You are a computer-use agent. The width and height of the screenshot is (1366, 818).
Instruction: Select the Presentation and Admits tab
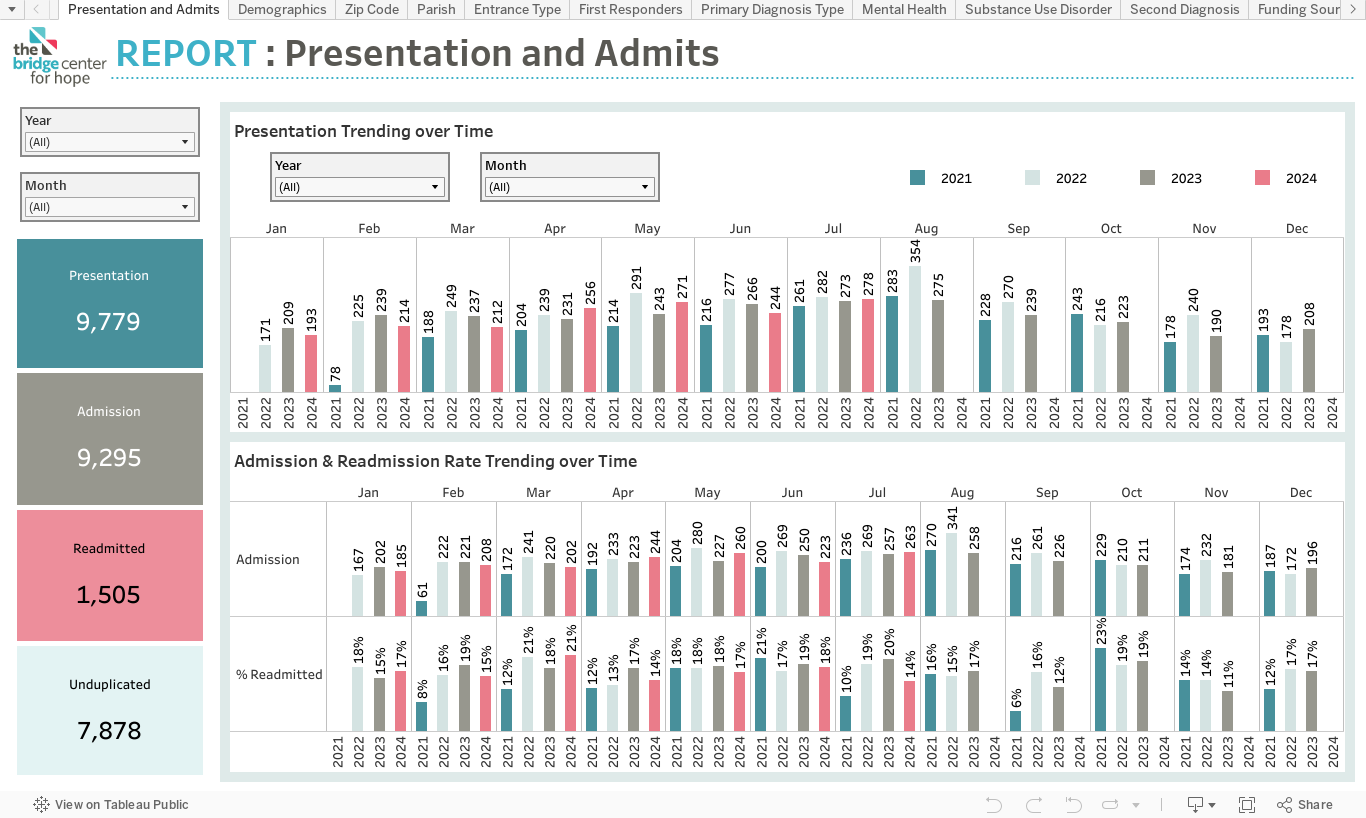coord(144,9)
